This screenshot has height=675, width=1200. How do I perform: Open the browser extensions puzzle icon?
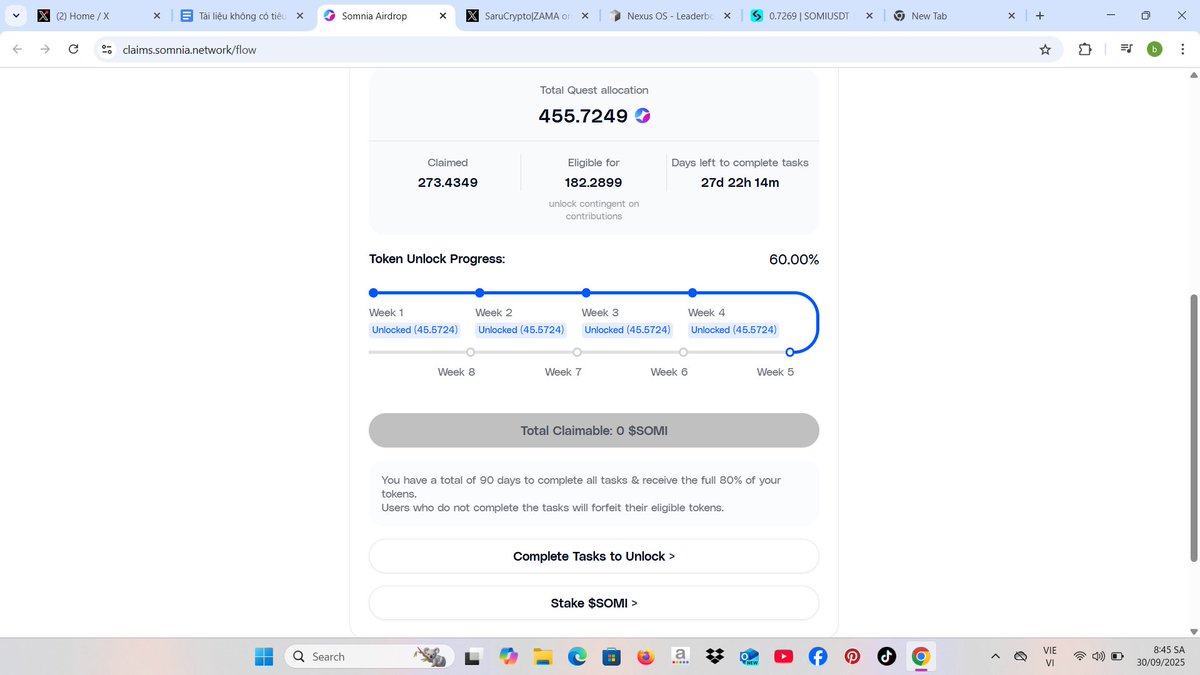click(1085, 49)
